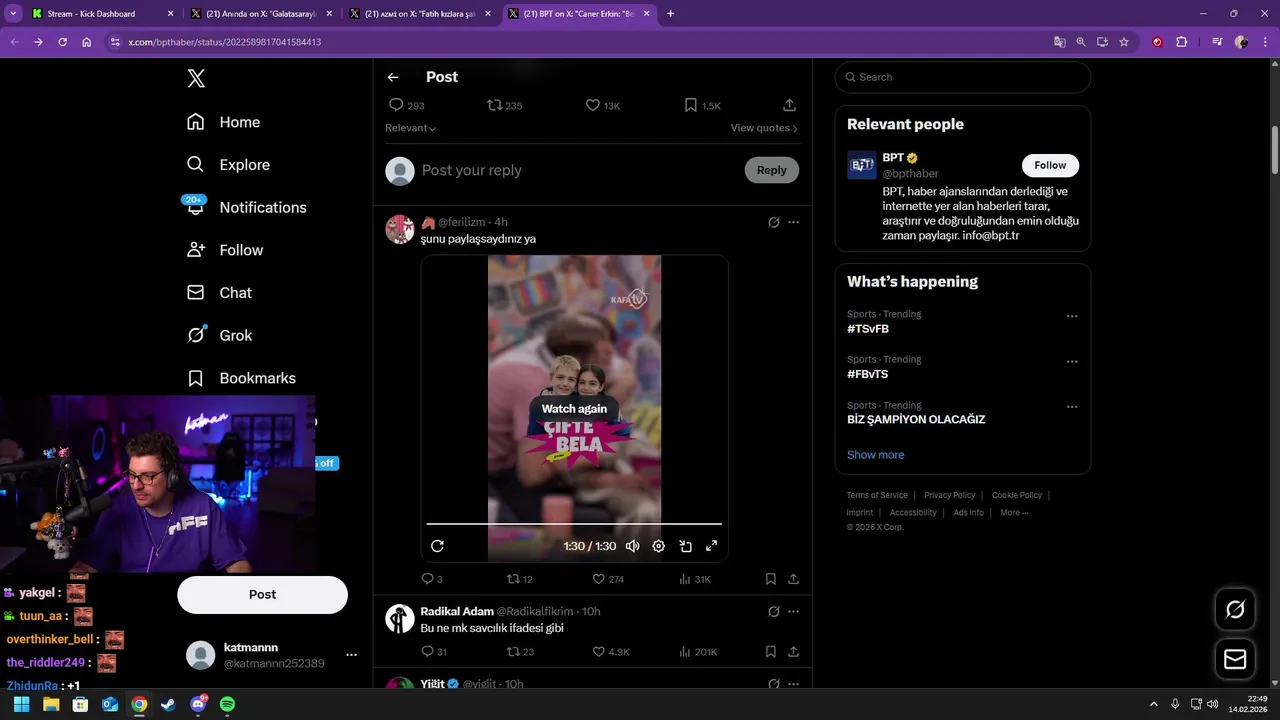The width and height of the screenshot is (1280, 720).
Task: Open the floating Grok button
Action: point(1235,609)
